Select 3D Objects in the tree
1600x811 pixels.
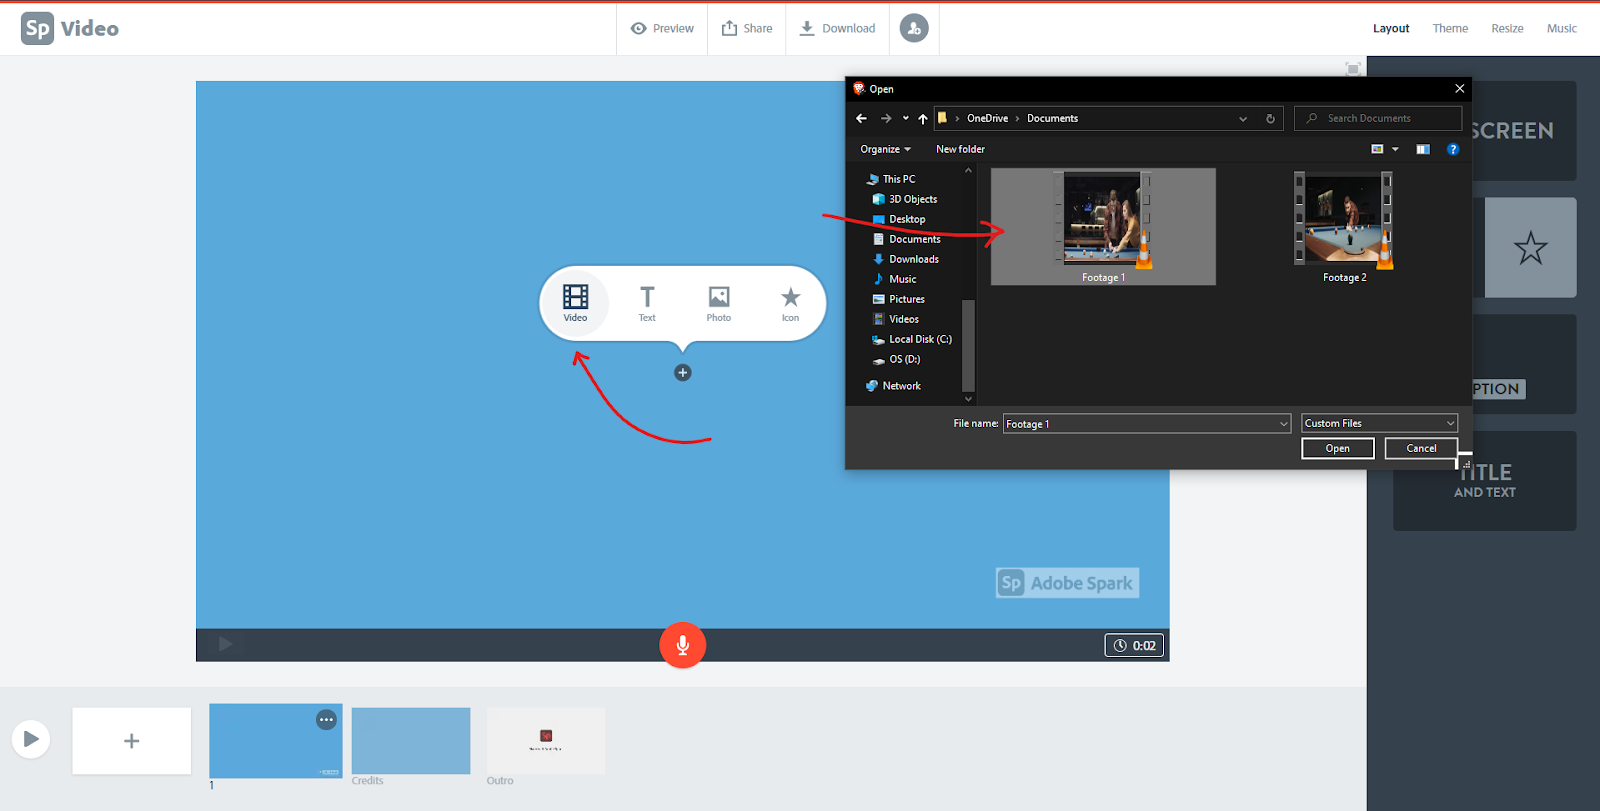pos(905,199)
